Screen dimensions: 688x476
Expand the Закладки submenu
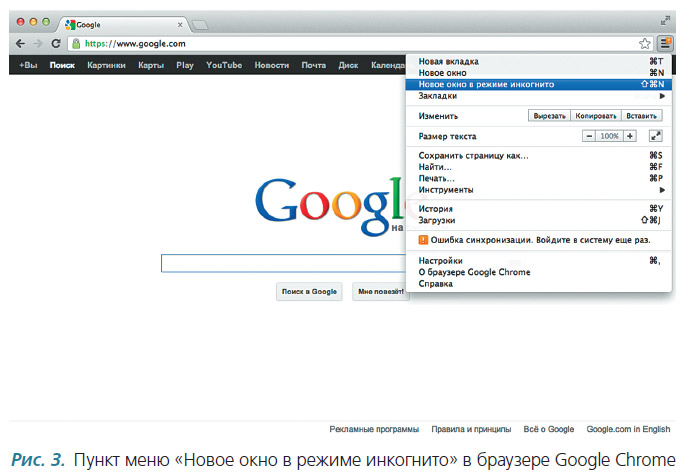pyautogui.click(x=538, y=96)
